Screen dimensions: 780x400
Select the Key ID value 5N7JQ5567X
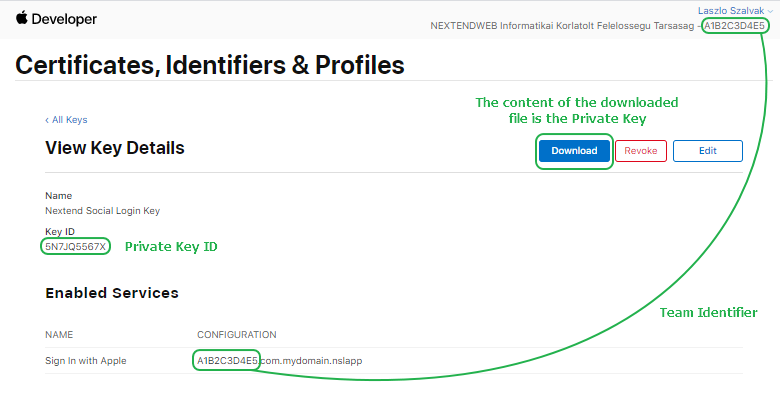point(76,246)
